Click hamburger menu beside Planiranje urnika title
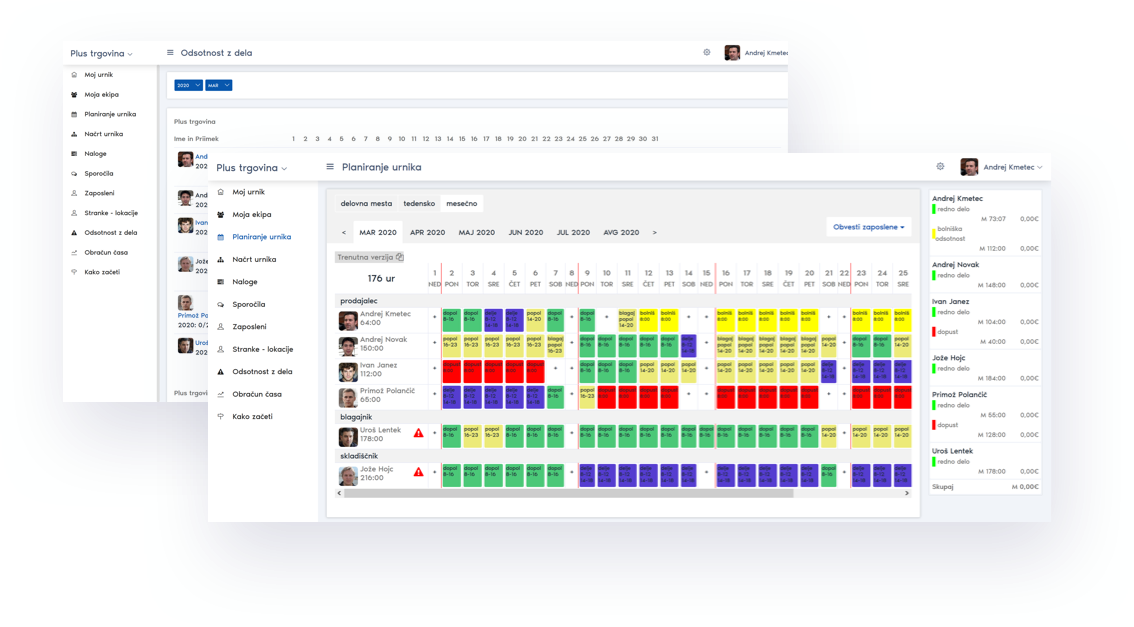Screen dimensions: 1134x627 click(330, 167)
